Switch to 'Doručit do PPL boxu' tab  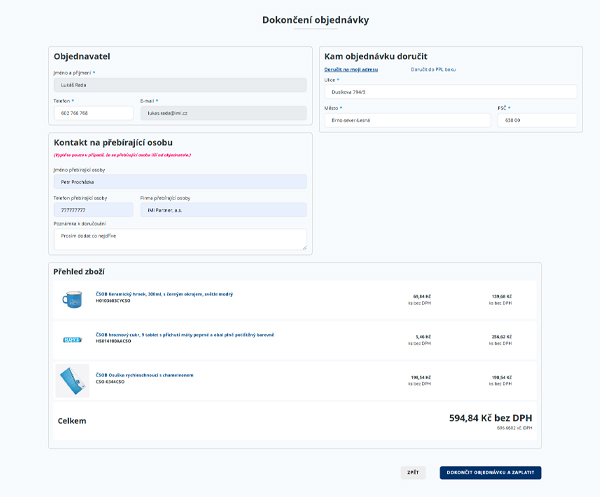pyautogui.click(x=433, y=69)
